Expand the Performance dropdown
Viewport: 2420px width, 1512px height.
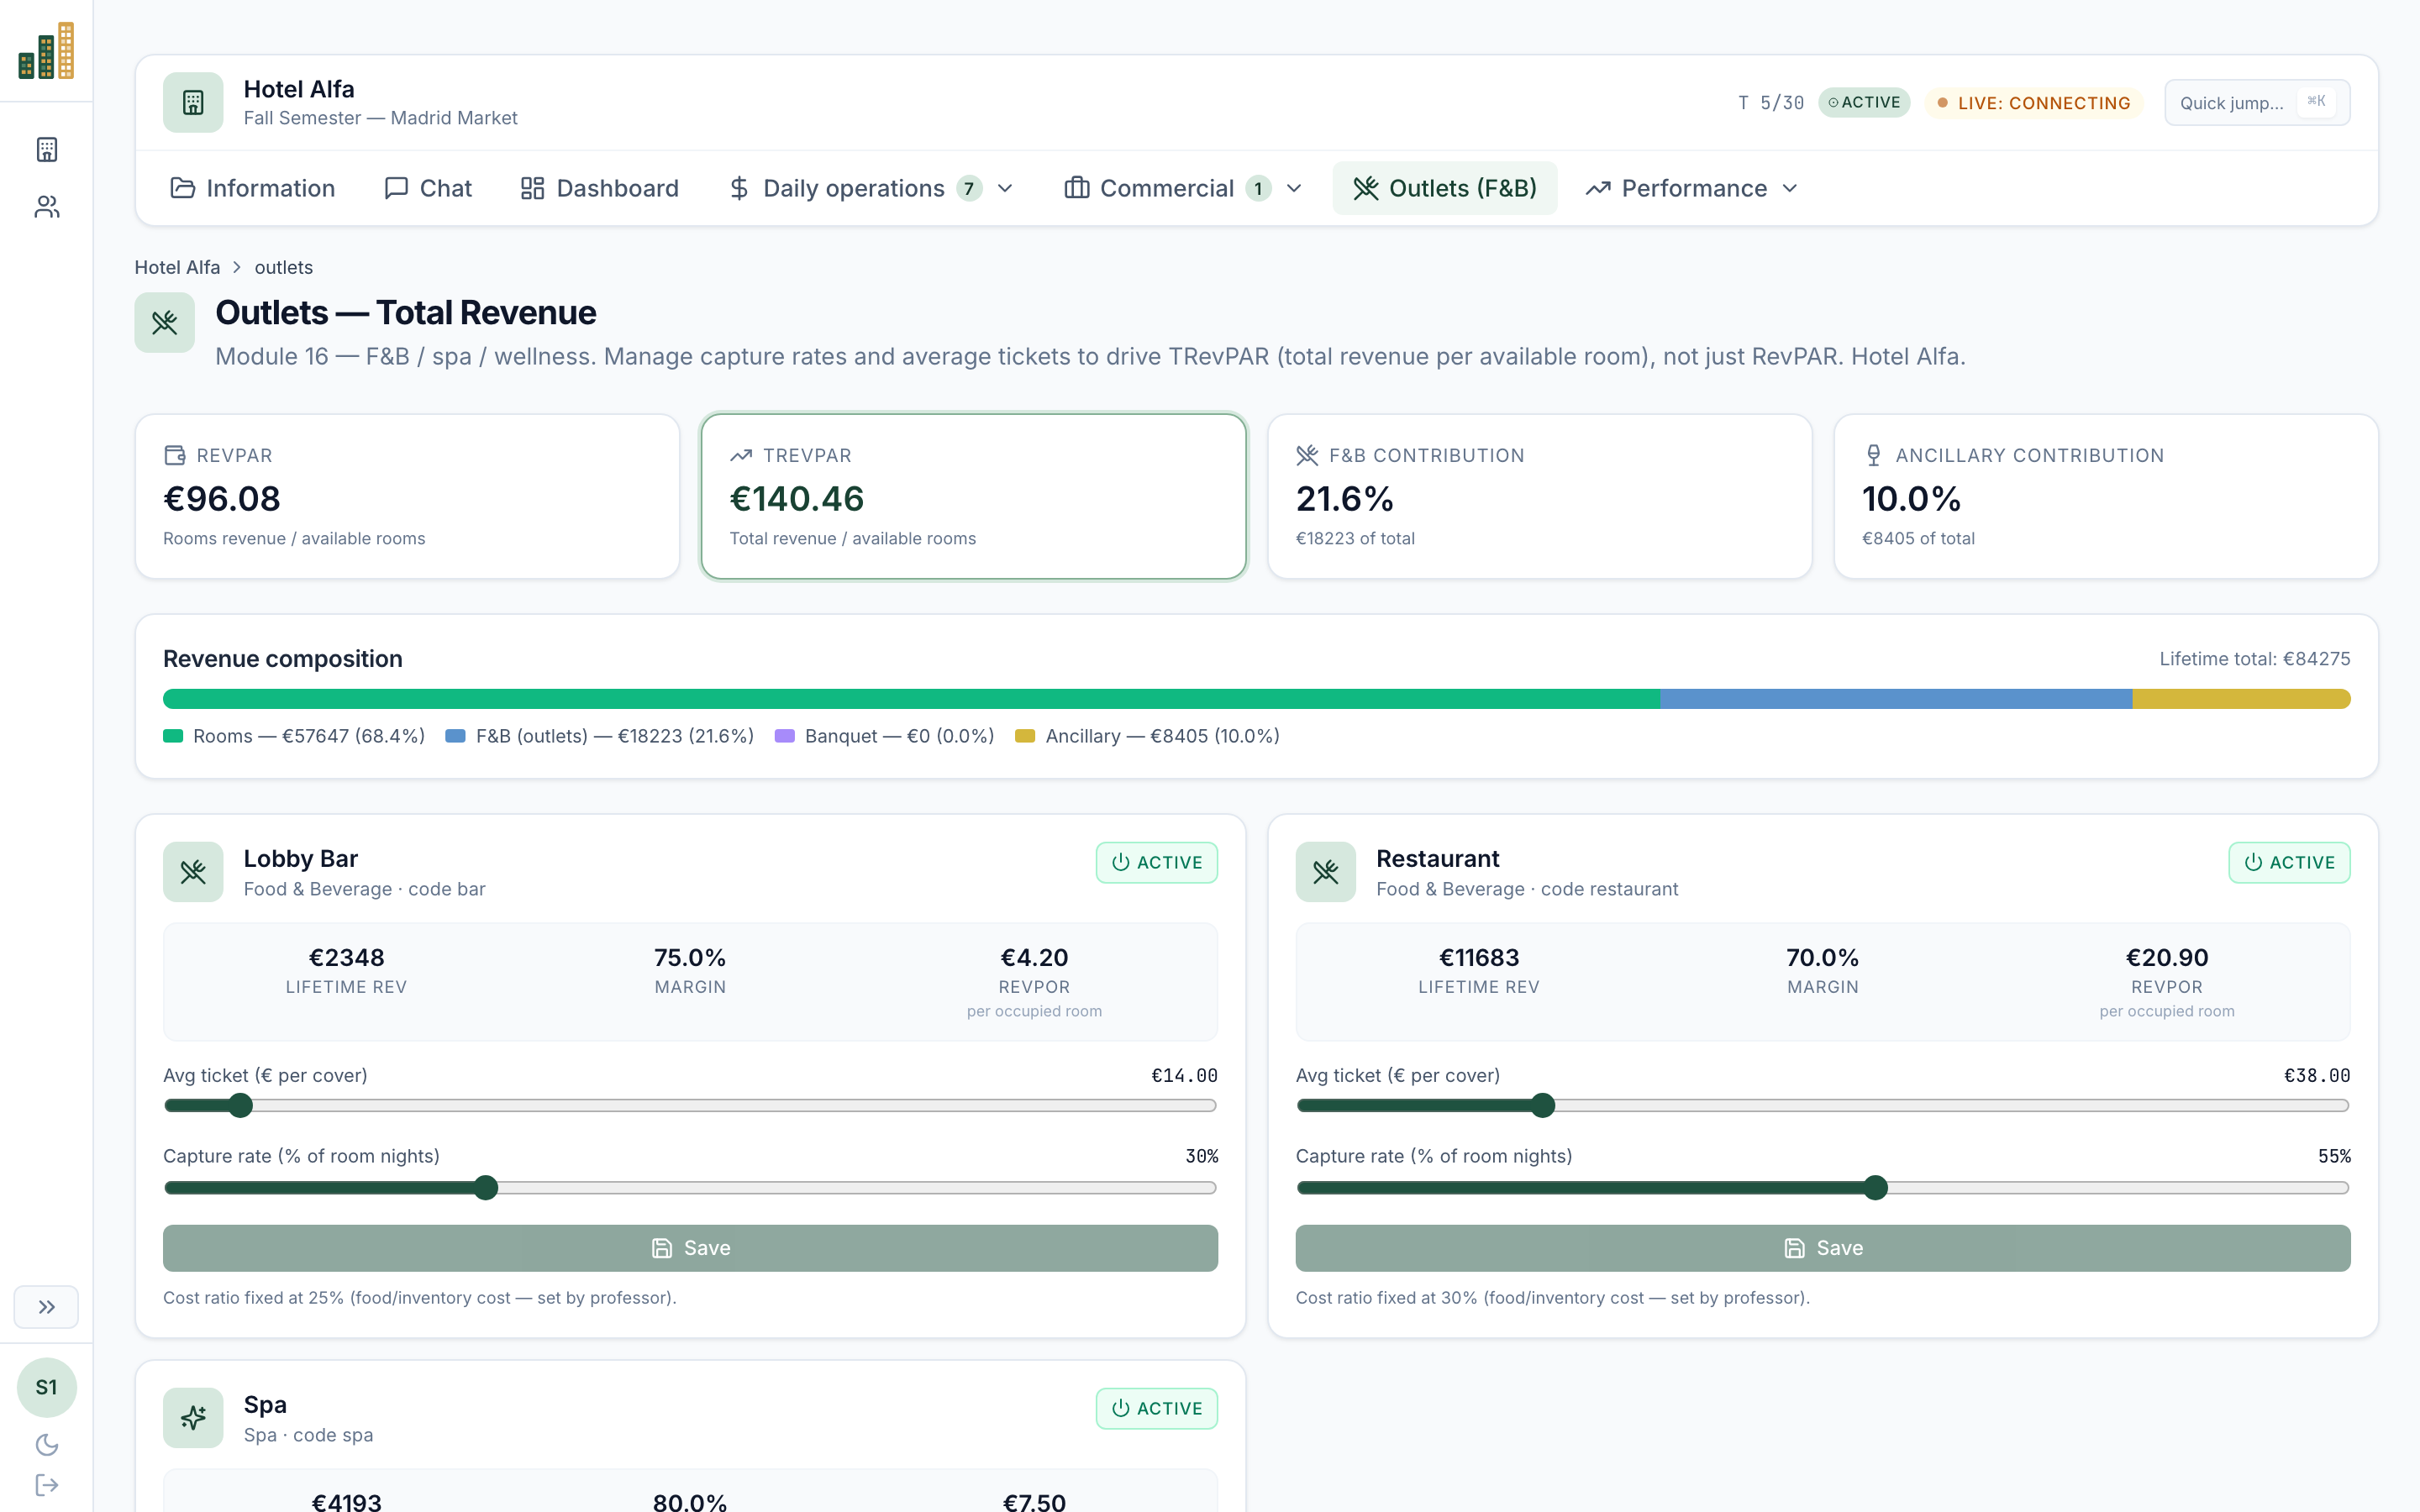(x=1693, y=188)
